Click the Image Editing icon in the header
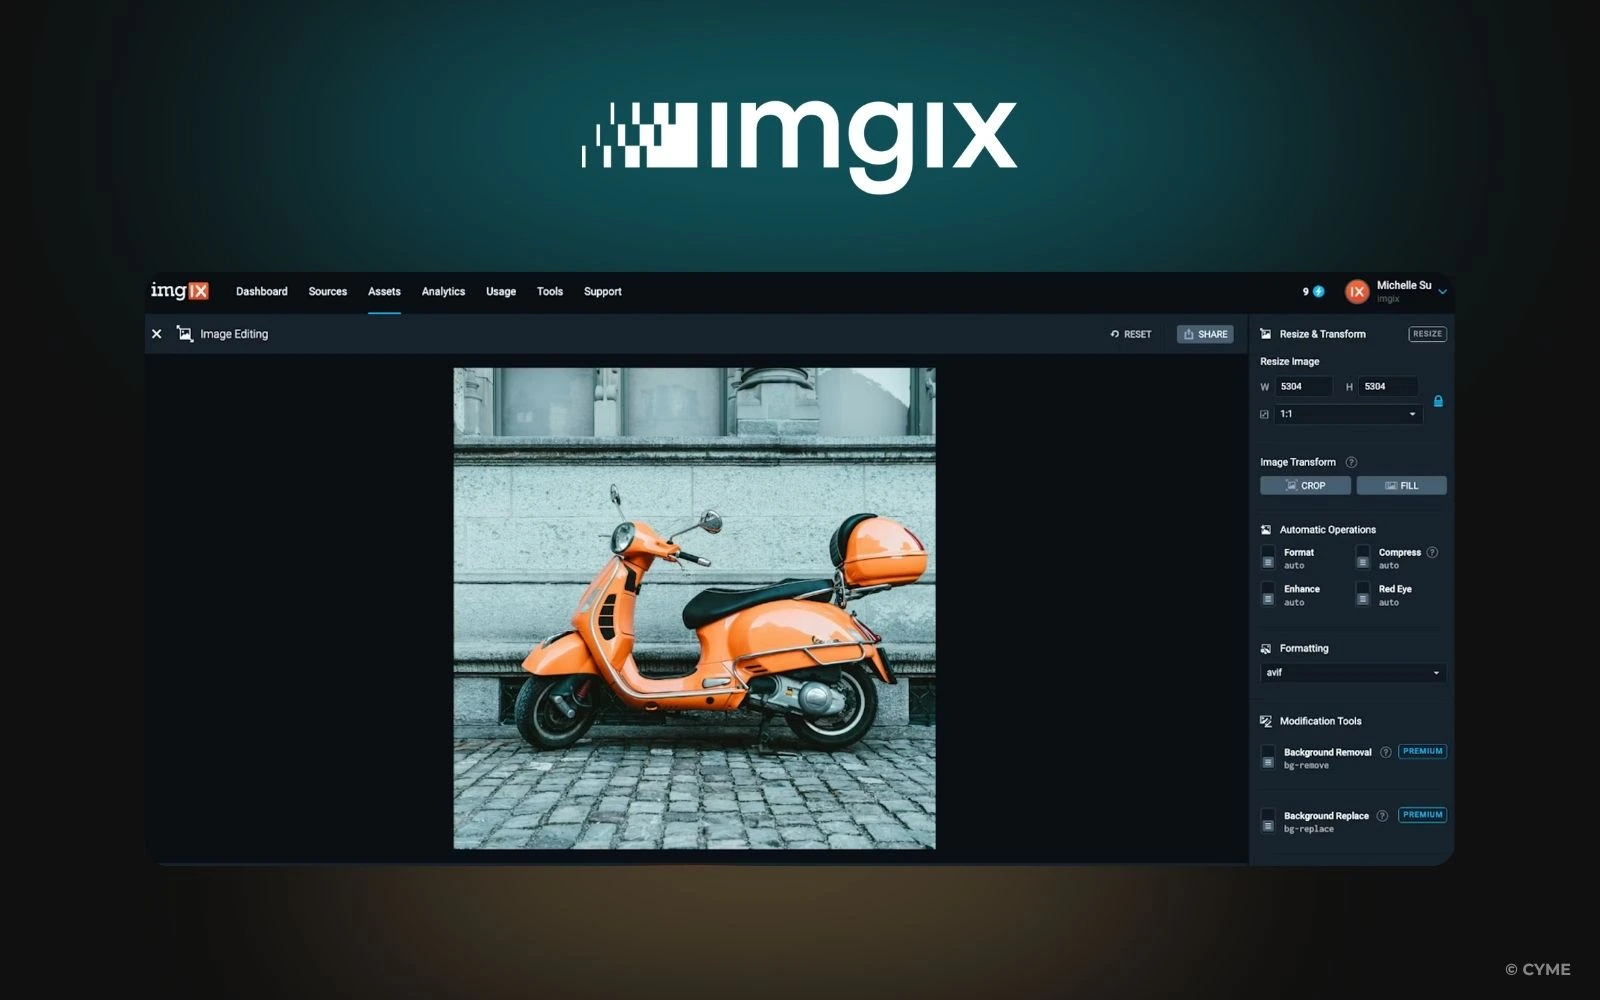Screen dimensions: 1600x1000 [184, 333]
